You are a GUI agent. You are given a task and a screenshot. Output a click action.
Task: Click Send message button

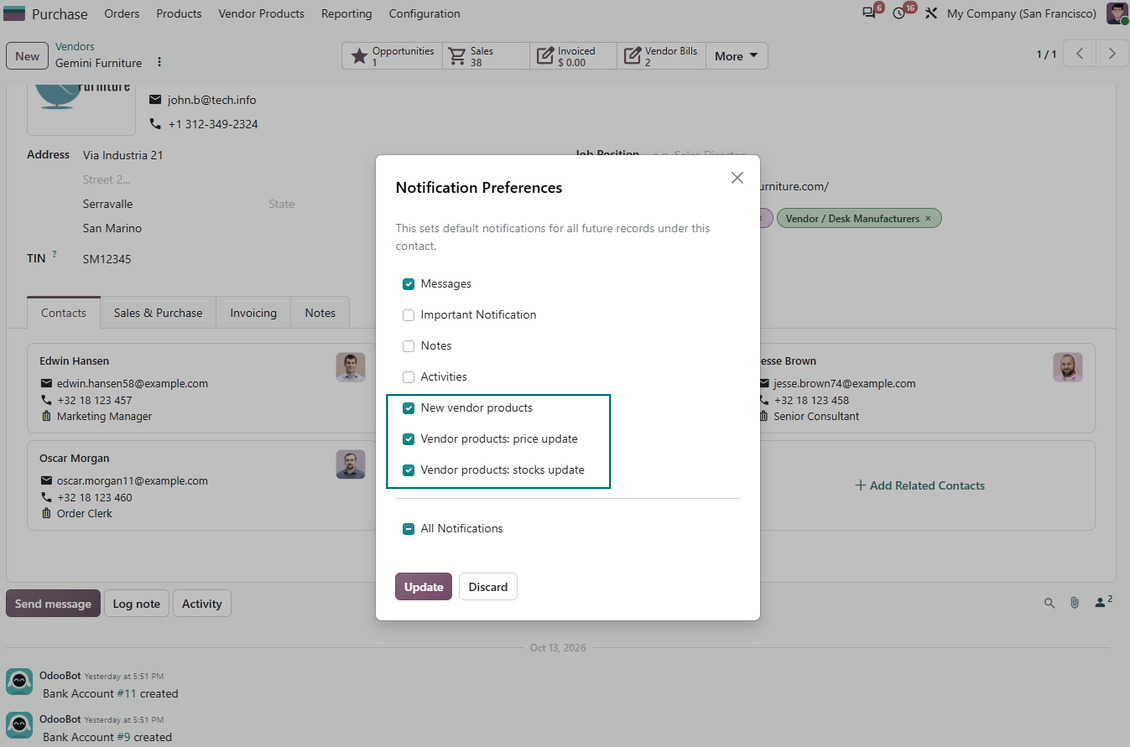pos(53,604)
